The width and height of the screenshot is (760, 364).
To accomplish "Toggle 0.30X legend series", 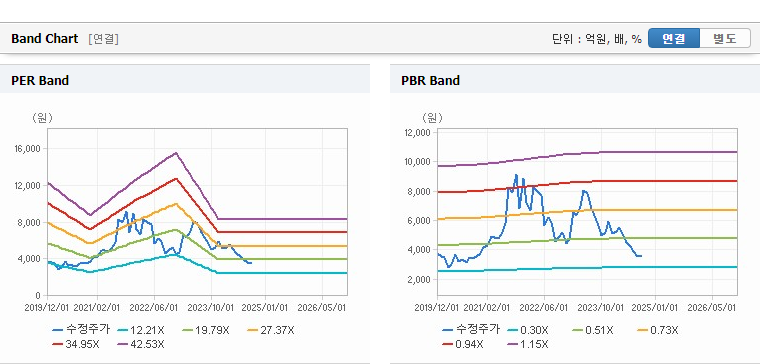I will tap(528, 331).
